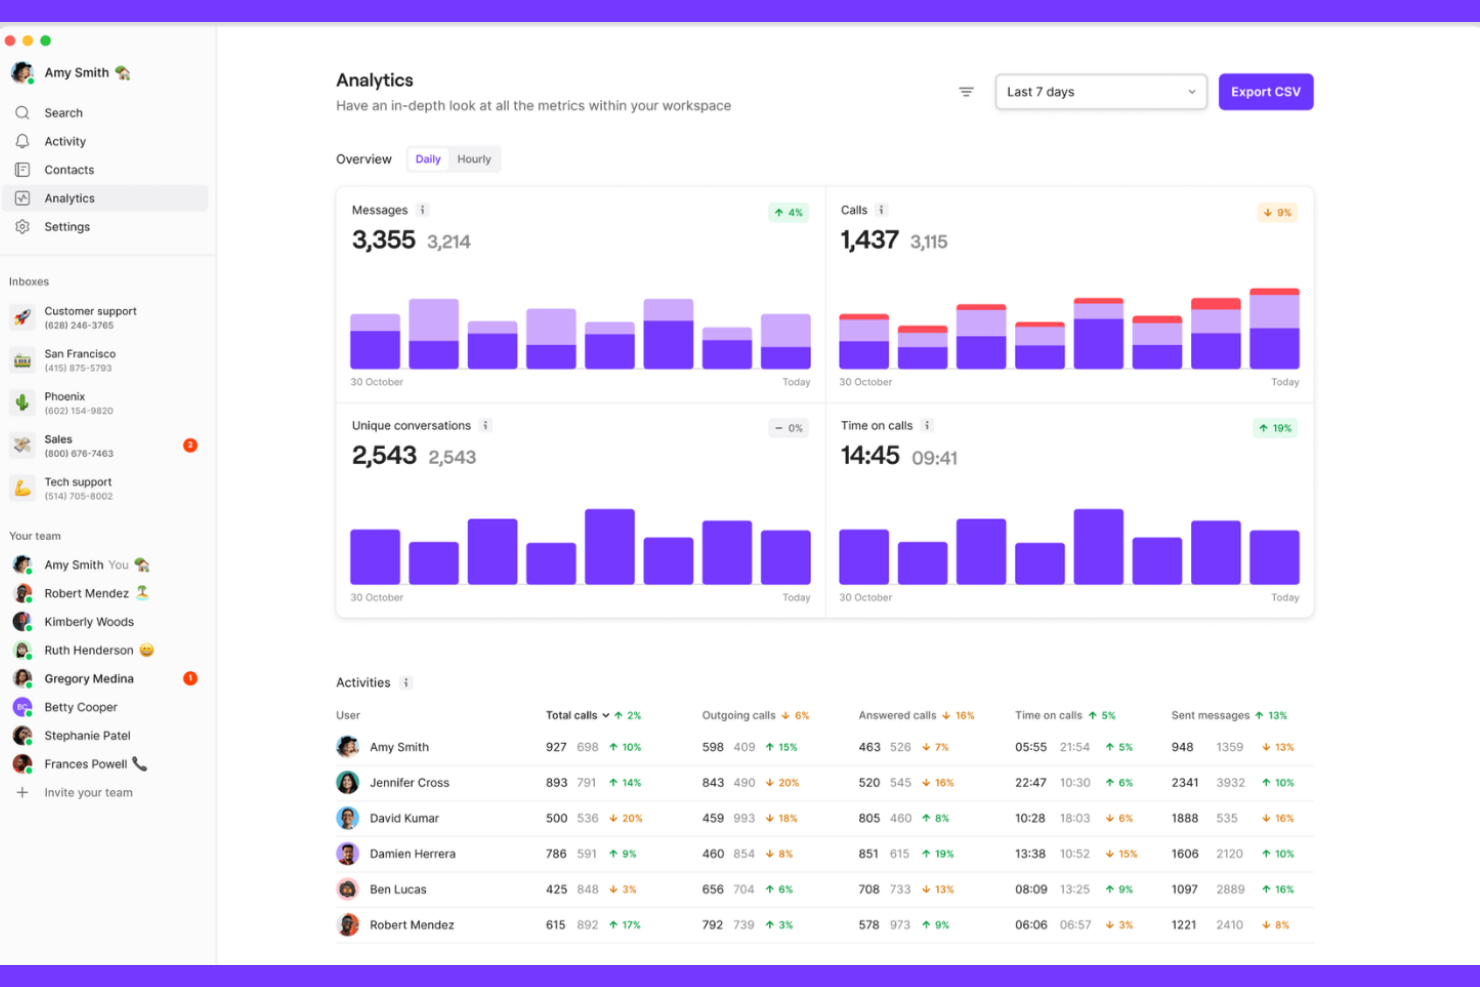Switch to the Hourly view

(473, 158)
